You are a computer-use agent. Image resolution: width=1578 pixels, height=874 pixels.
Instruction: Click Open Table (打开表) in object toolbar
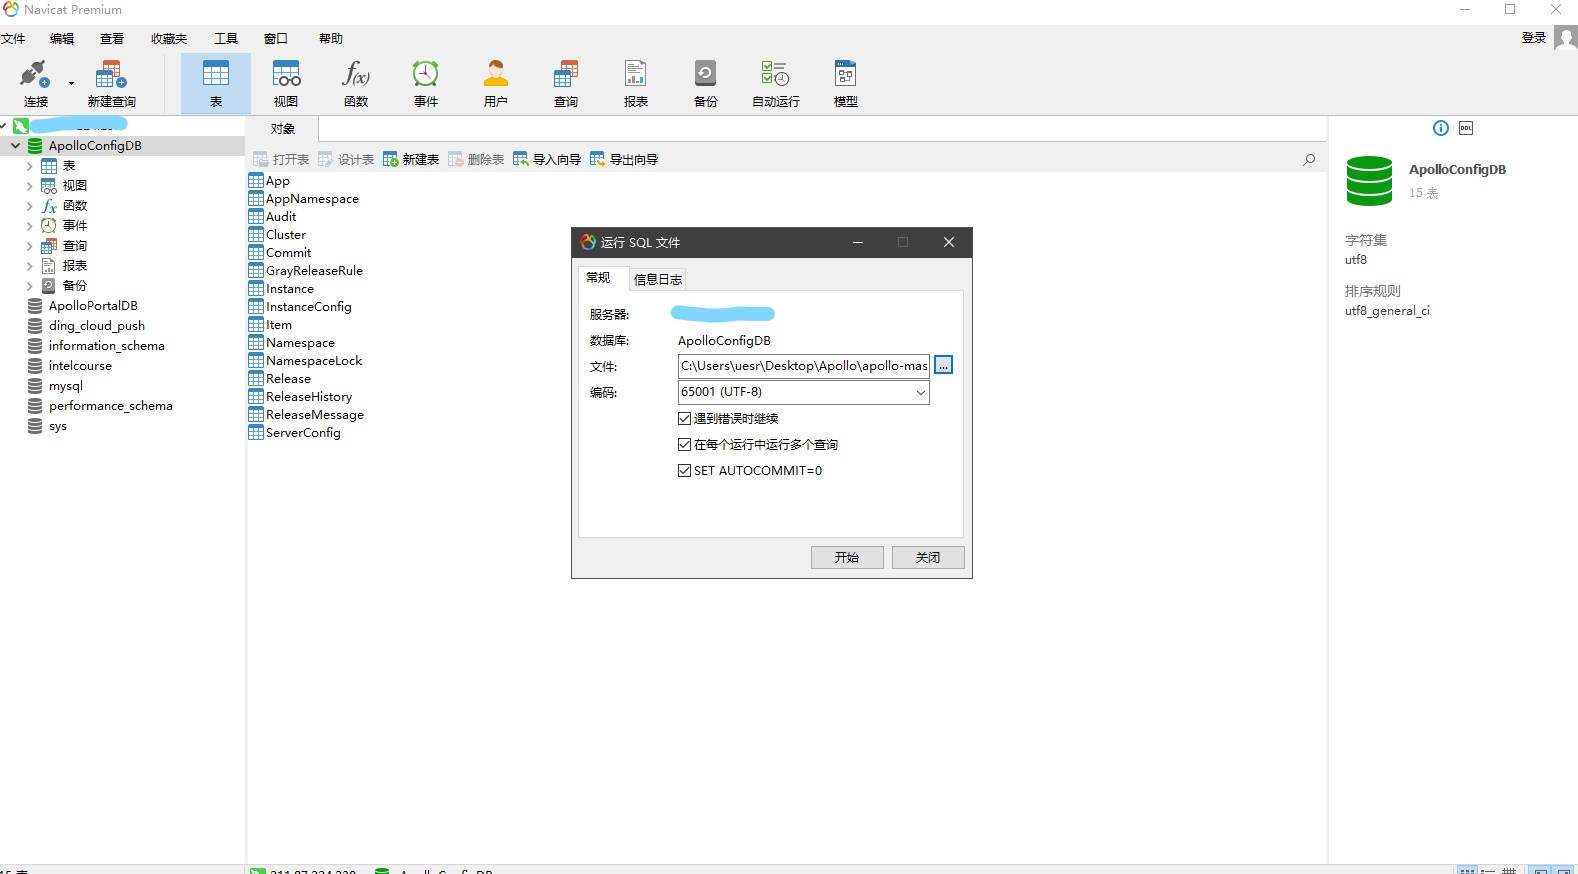coord(281,159)
